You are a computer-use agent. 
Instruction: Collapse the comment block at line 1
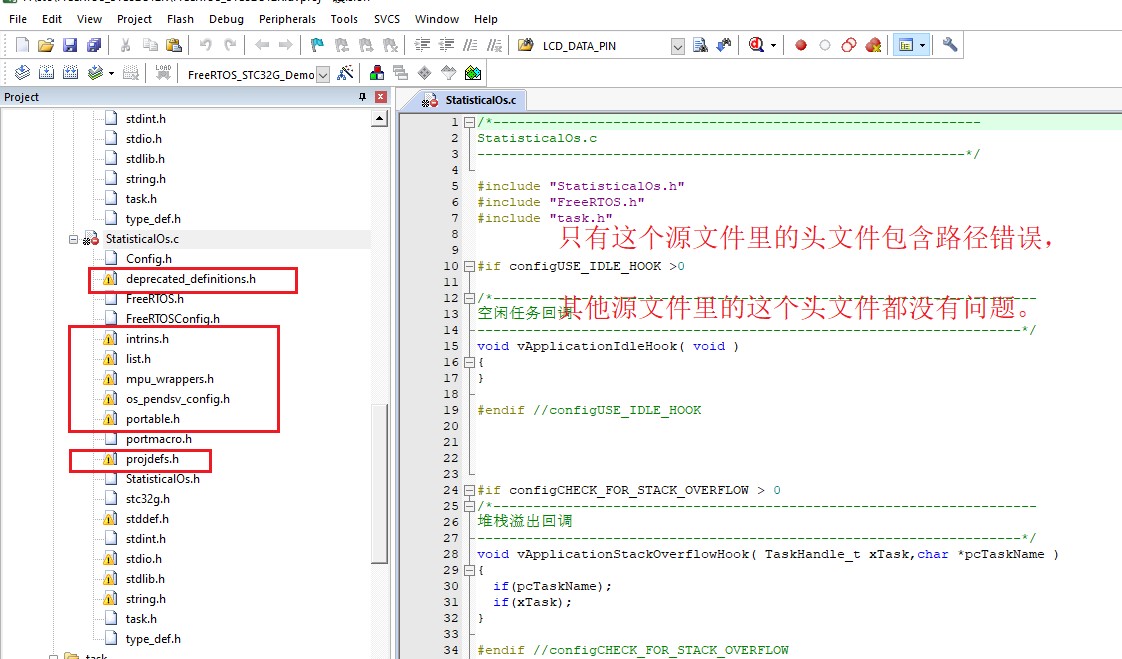[x=469, y=122]
